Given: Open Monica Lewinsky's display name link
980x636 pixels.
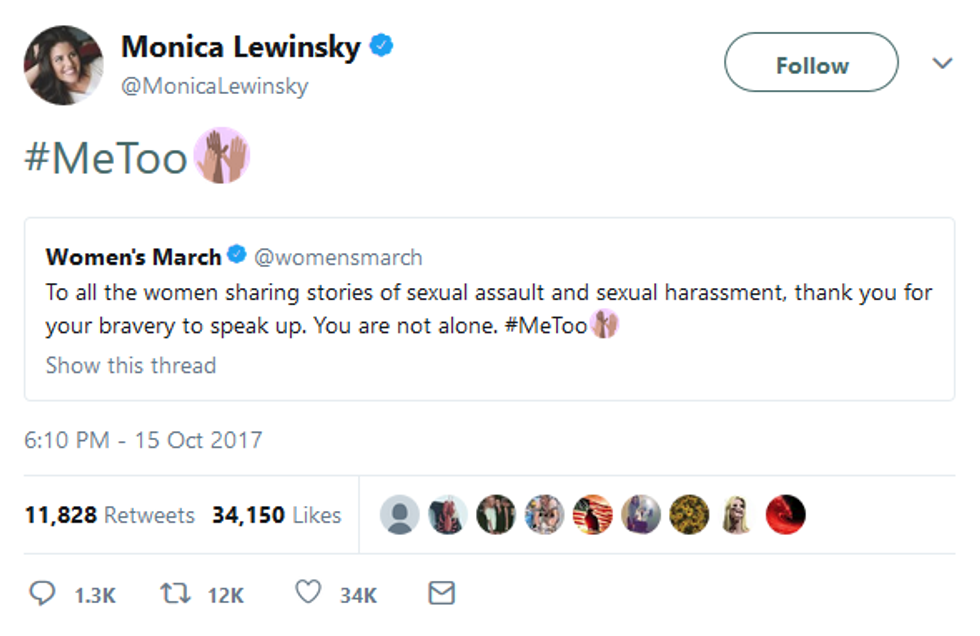Looking at the screenshot, I should pos(240,47).
